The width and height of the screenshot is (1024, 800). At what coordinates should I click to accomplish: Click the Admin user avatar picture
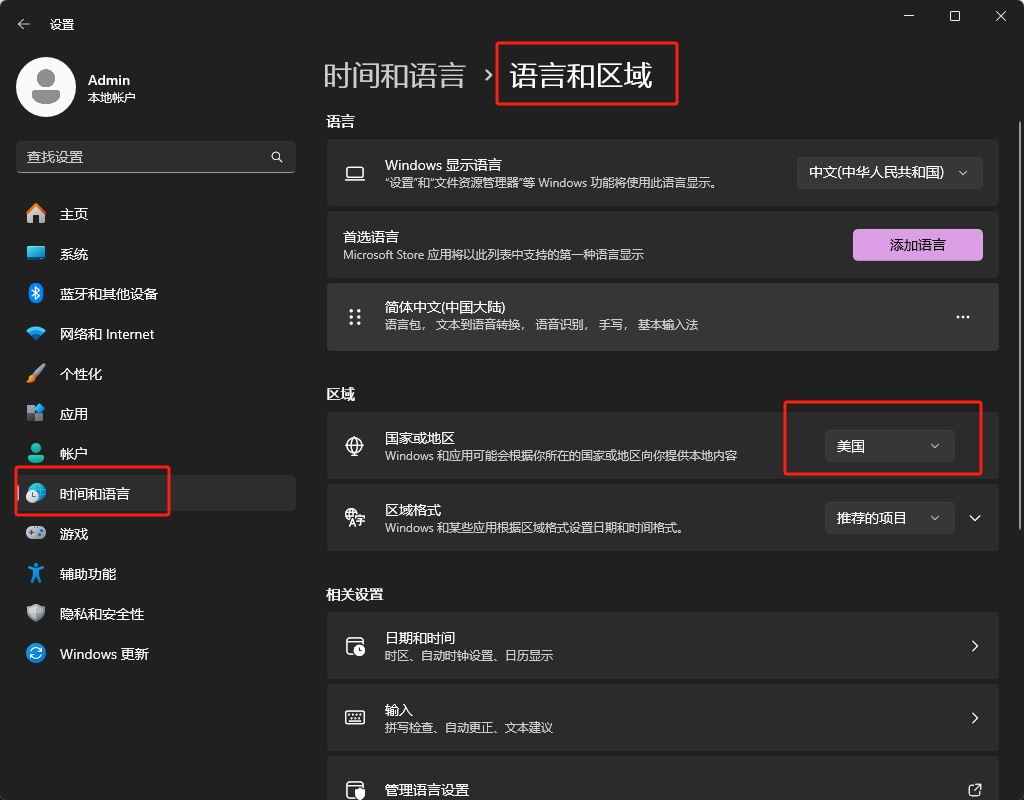click(46, 87)
